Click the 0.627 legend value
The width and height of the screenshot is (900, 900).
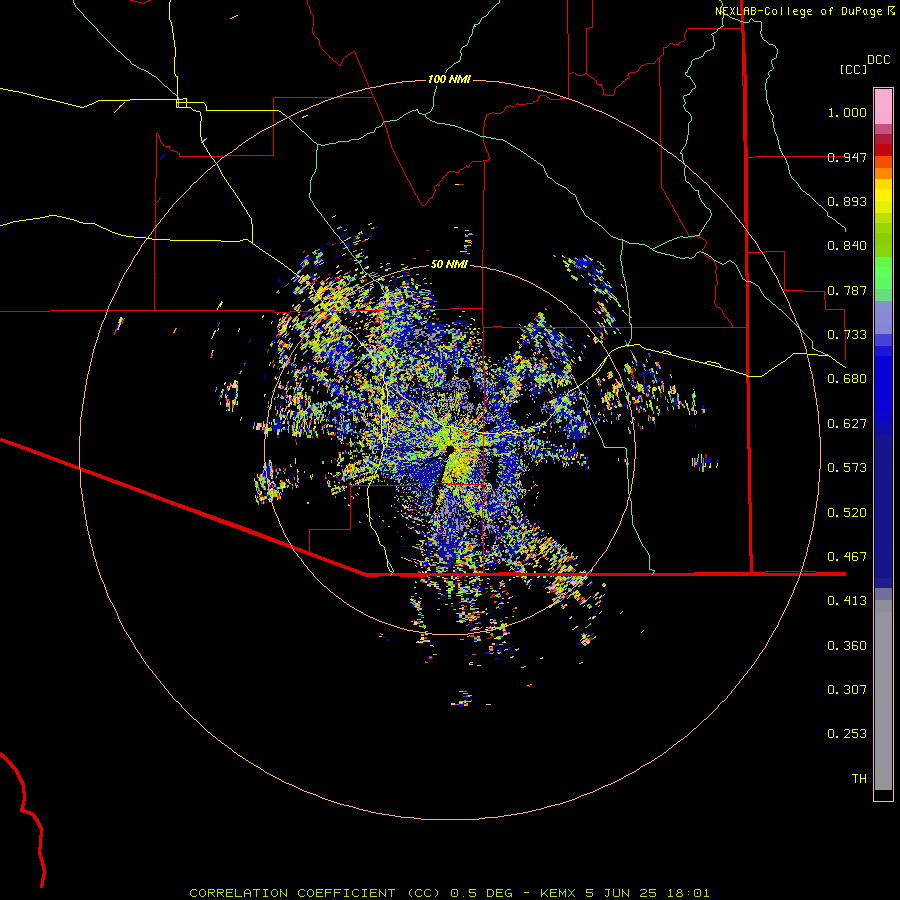click(x=847, y=424)
